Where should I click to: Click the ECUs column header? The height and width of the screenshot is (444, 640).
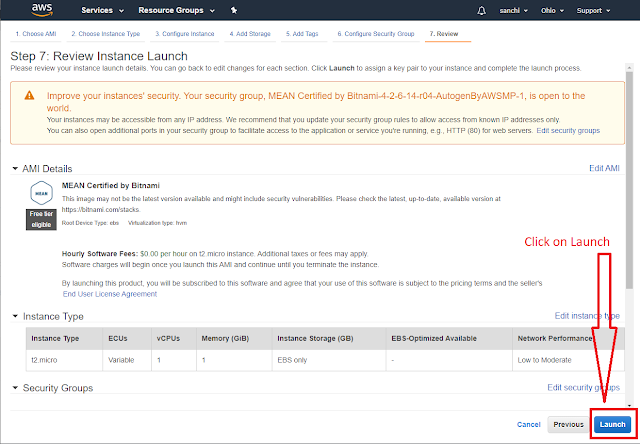click(127, 338)
